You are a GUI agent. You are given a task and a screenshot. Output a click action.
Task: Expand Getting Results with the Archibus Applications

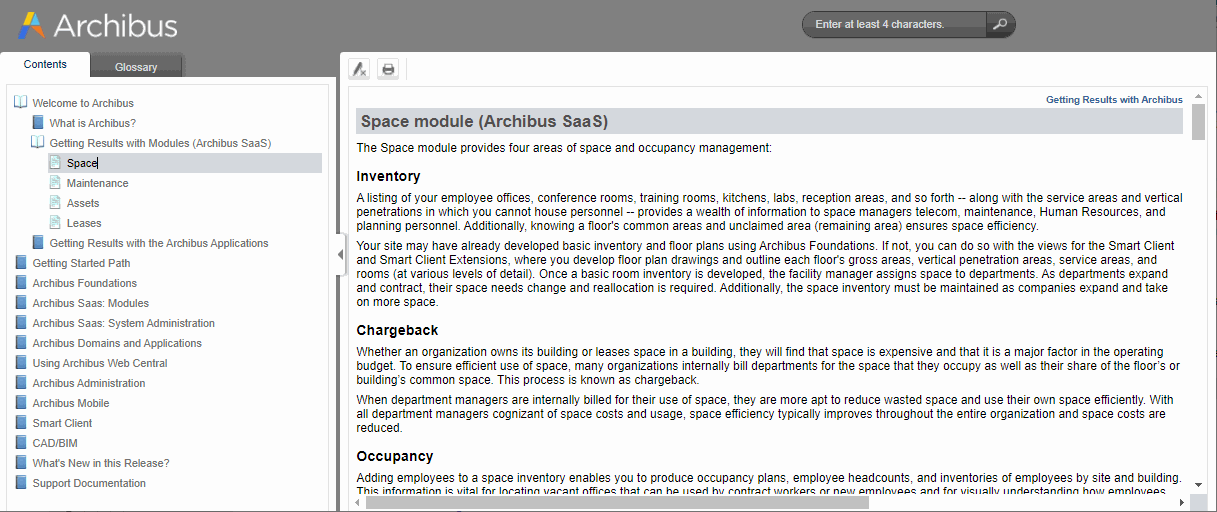click(x=38, y=243)
